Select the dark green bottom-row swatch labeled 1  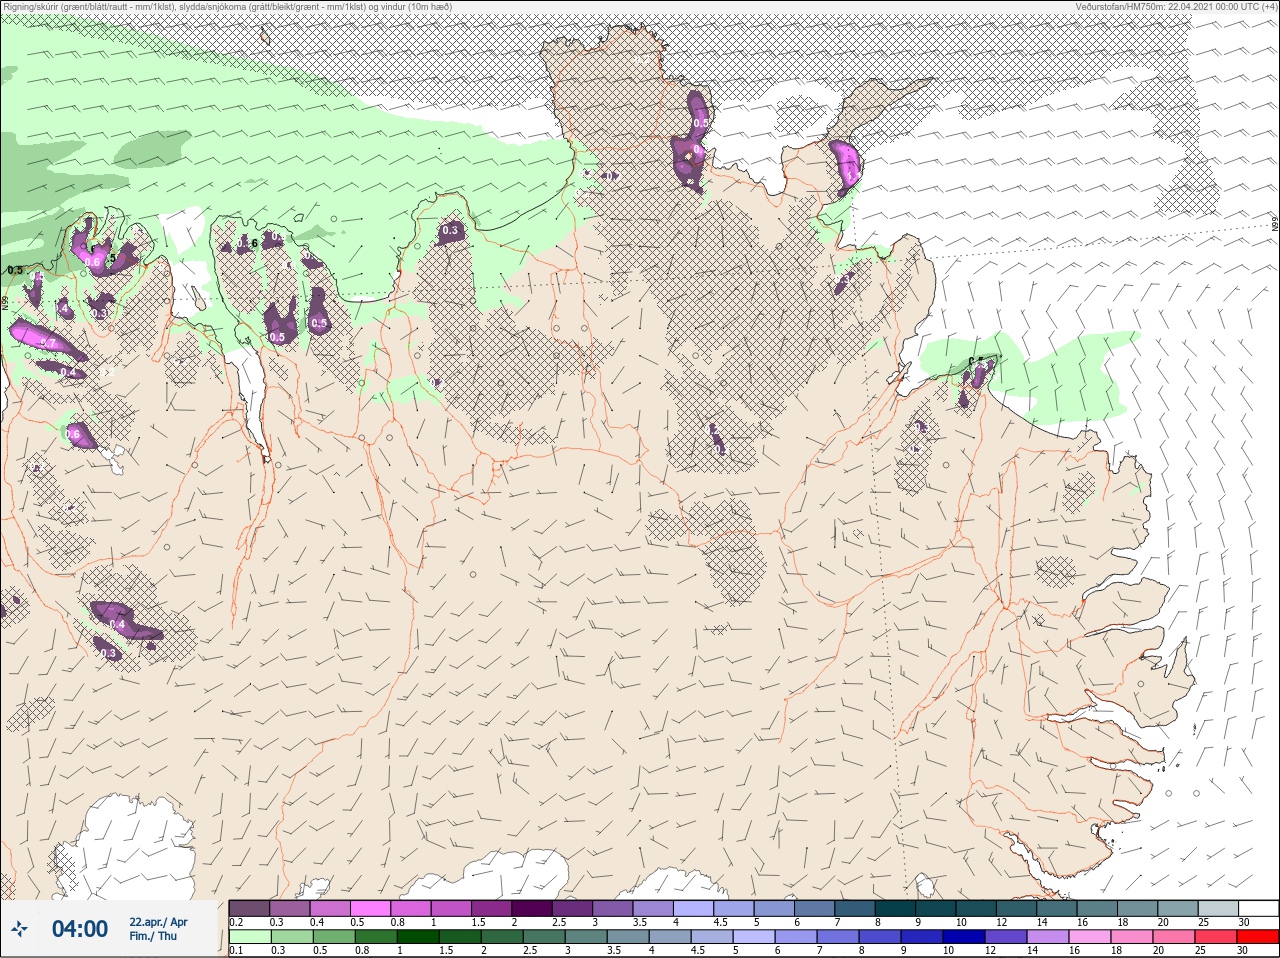pyautogui.click(x=417, y=937)
